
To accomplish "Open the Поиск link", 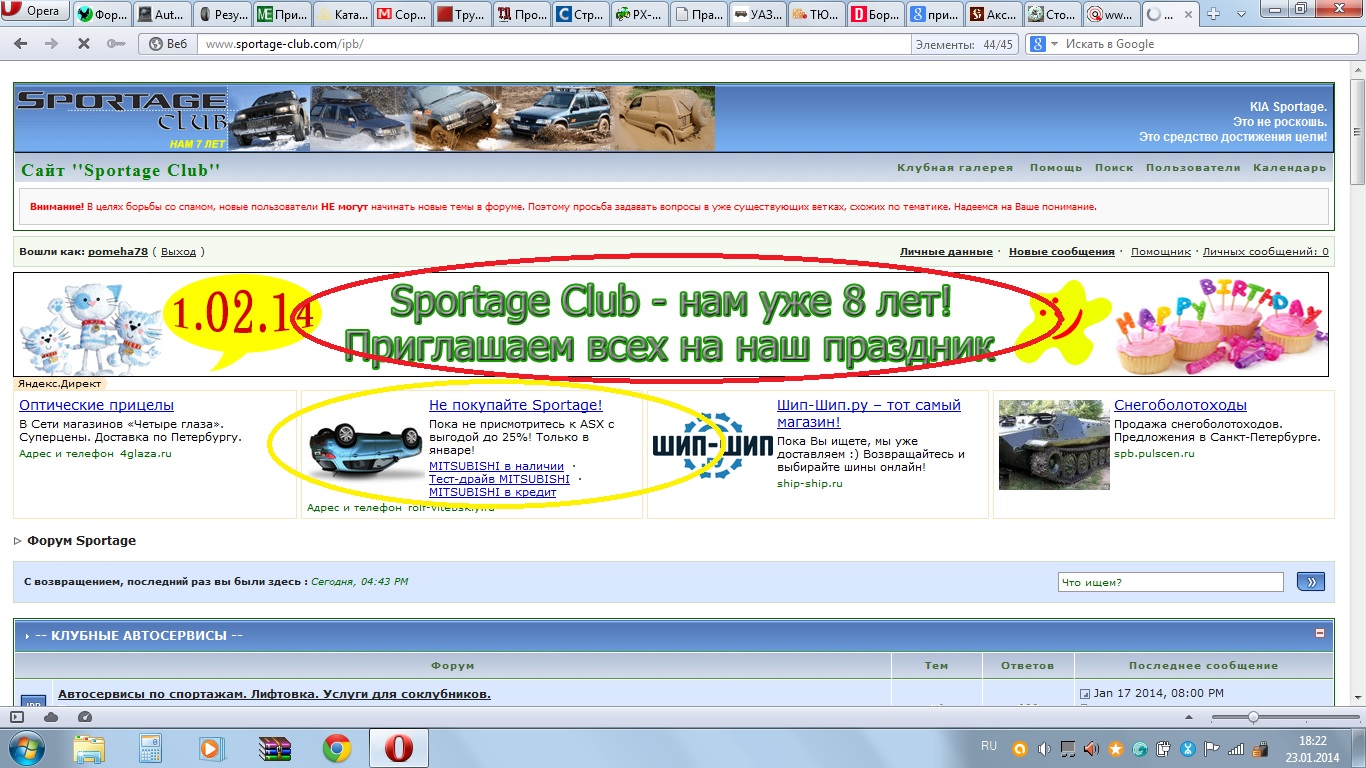I will (1114, 168).
